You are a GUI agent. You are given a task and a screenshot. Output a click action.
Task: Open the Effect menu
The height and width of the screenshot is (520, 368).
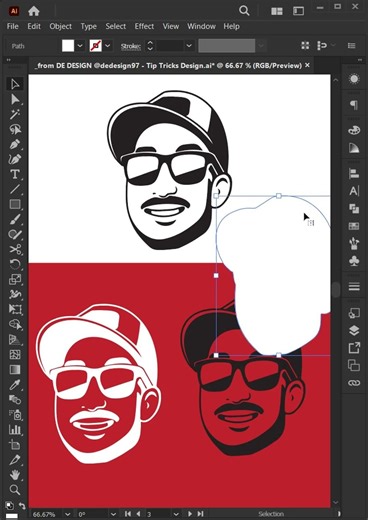pos(144,26)
